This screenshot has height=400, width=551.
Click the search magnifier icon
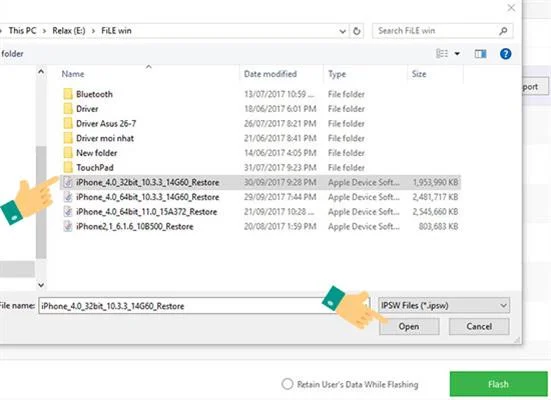click(x=503, y=31)
